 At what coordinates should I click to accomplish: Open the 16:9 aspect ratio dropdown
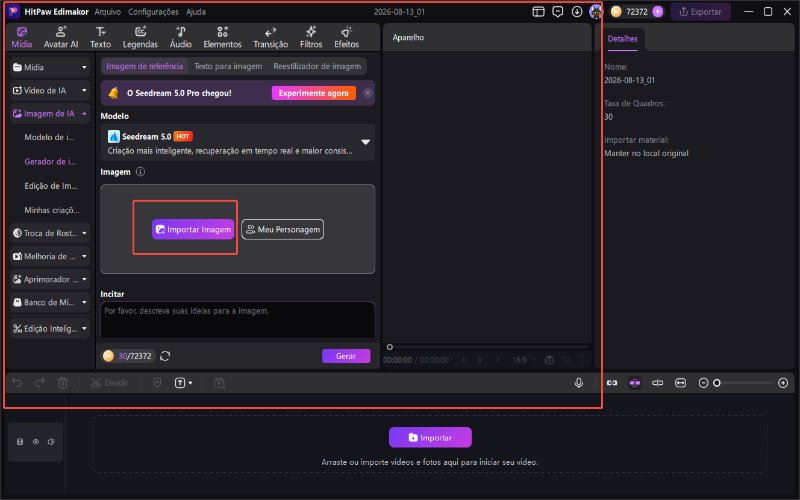coord(524,360)
